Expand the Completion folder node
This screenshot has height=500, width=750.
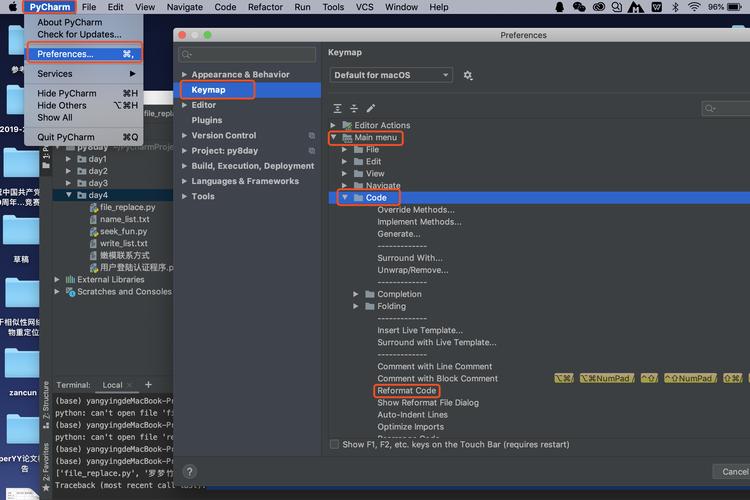356,294
